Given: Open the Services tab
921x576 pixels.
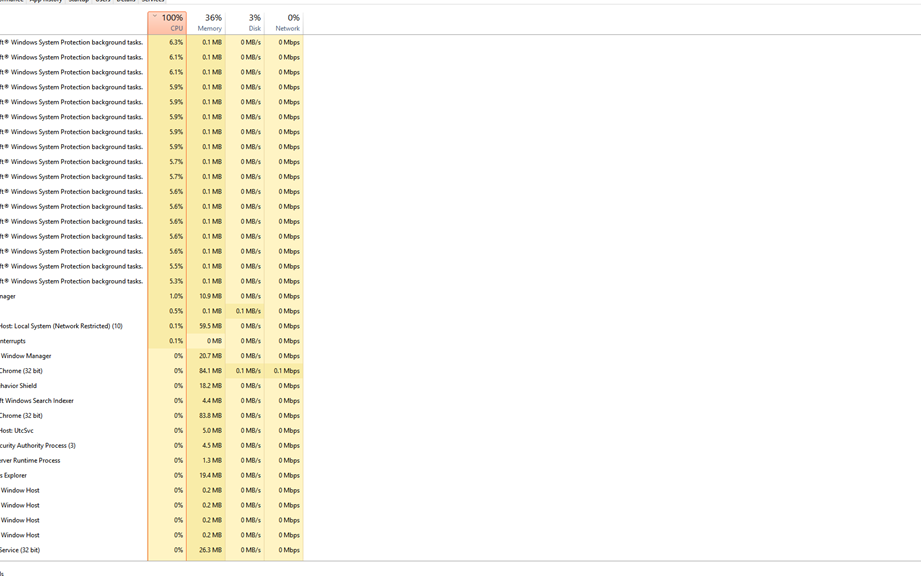Looking at the screenshot, I should tap(153, 2).
